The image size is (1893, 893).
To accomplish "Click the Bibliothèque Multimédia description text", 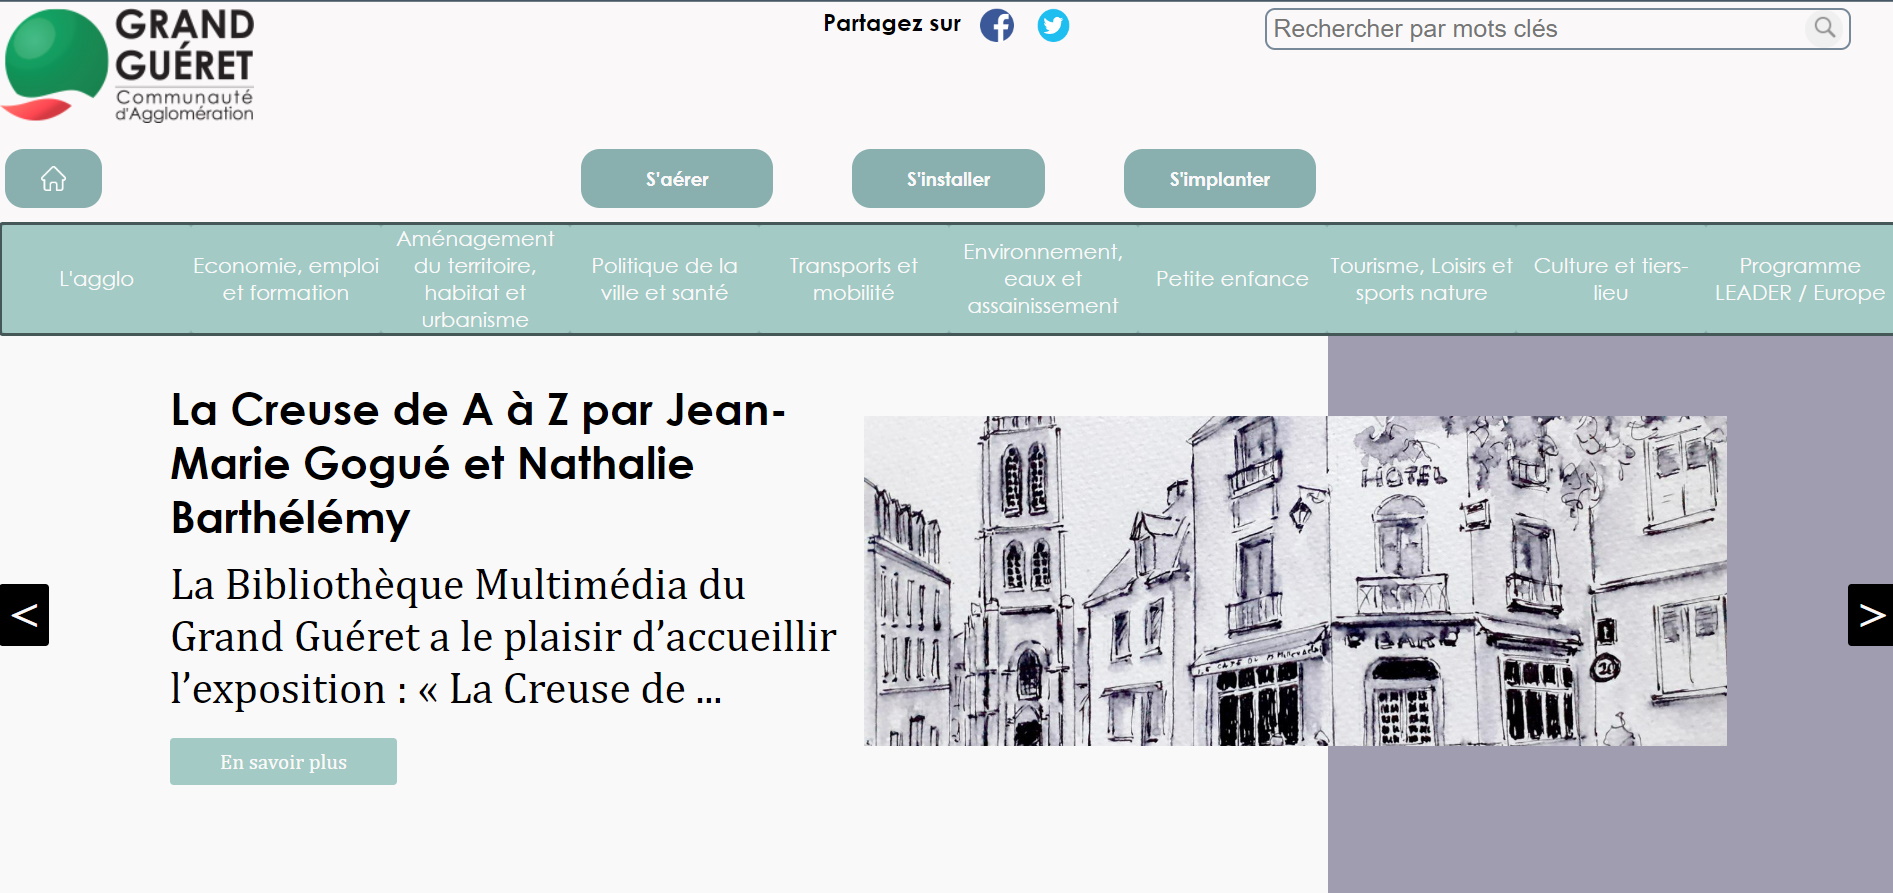I will (x=503, y=637).
